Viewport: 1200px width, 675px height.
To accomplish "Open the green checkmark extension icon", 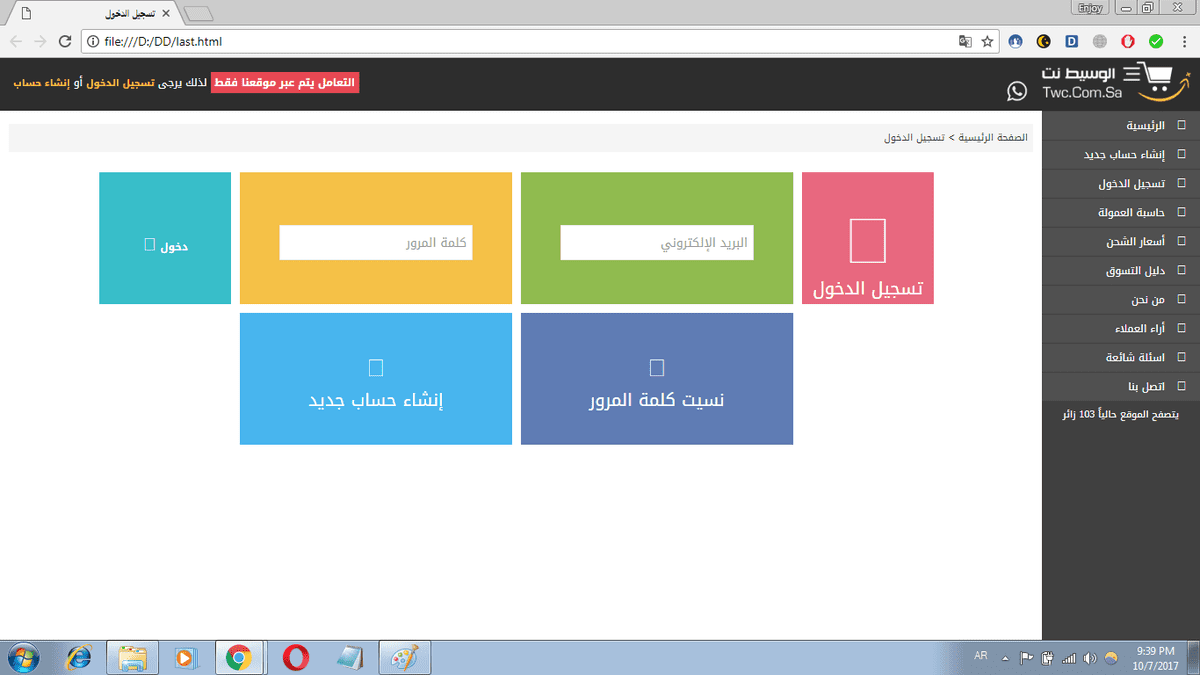I will coord(1156,42).
